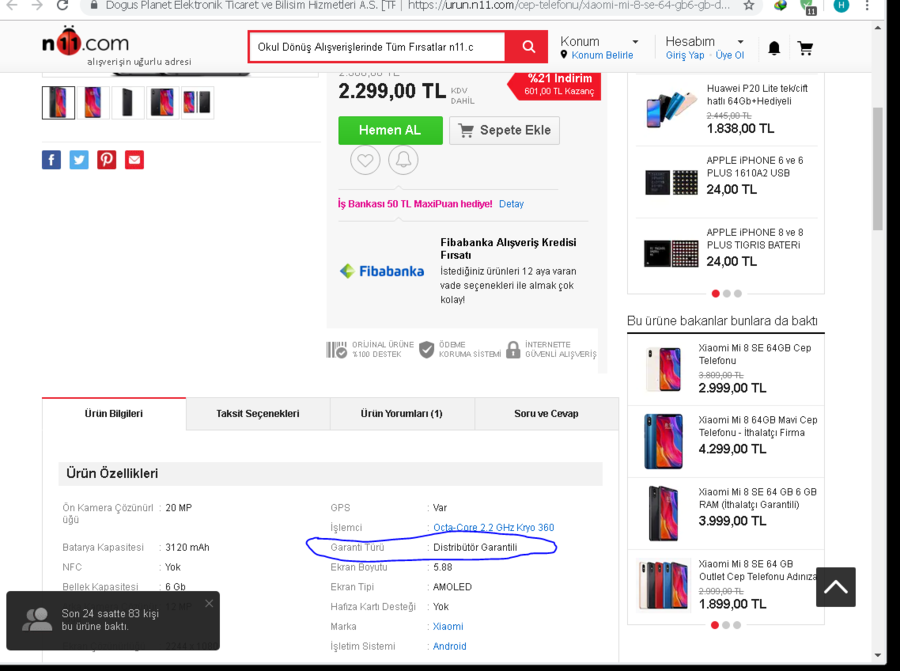Share product on Pinterest
The height and width of the screenshot is (671, 900).
coord(107,160)
